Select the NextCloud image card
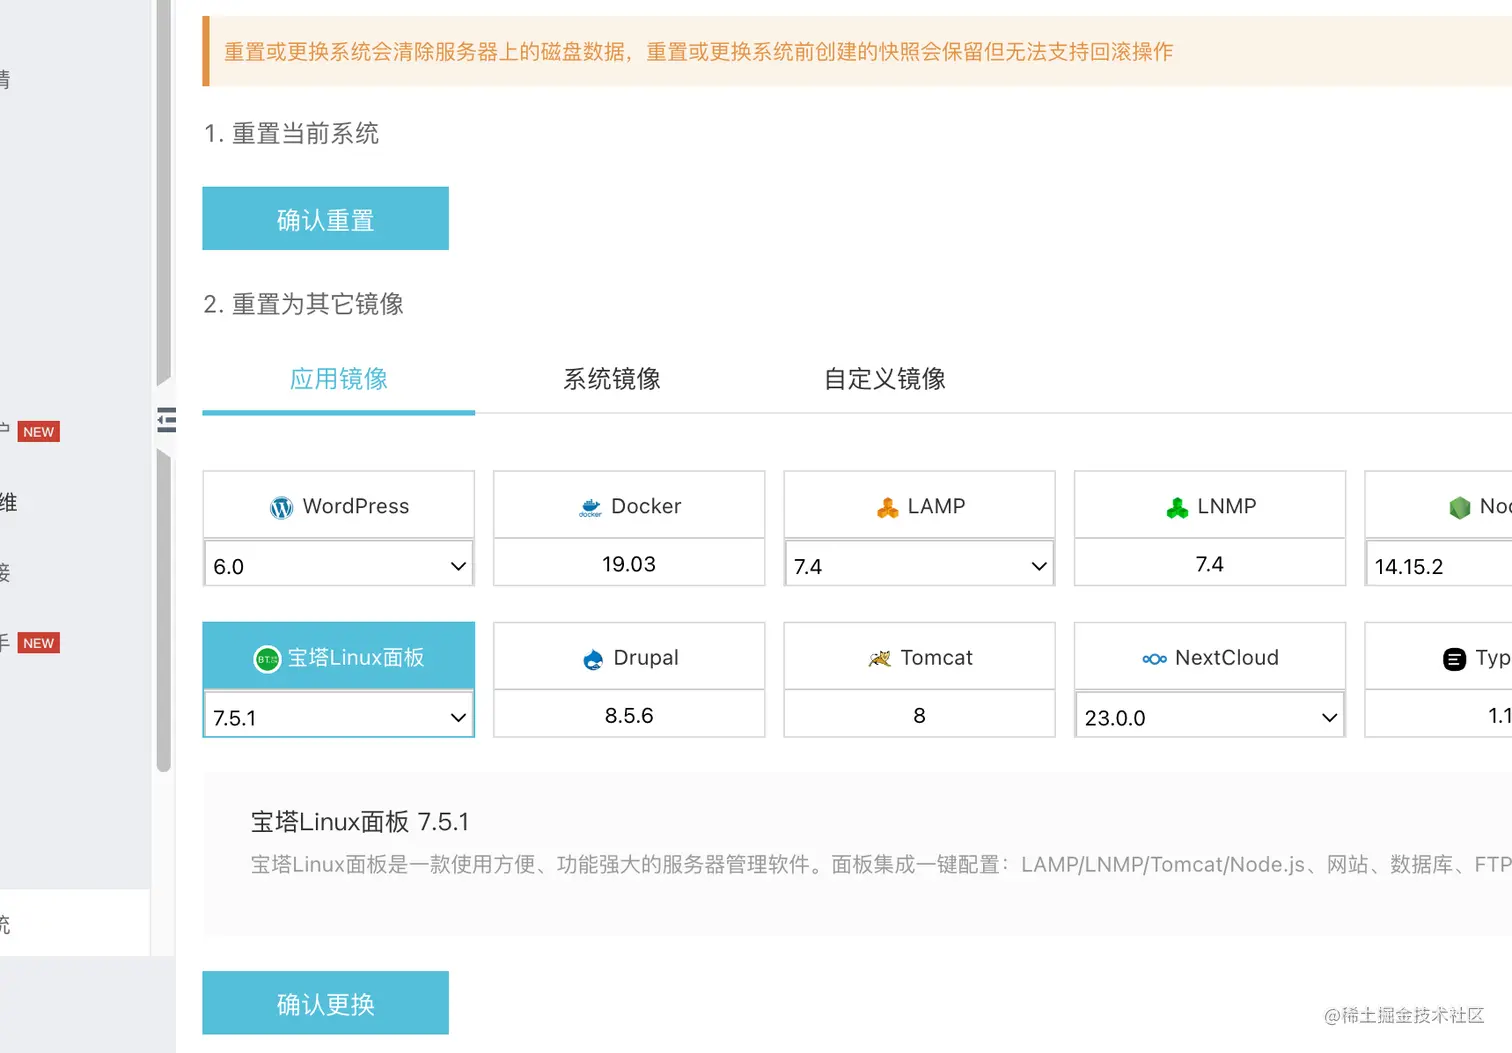This screenshot has height=1053, width=1512. click(x=1210, y=656)
